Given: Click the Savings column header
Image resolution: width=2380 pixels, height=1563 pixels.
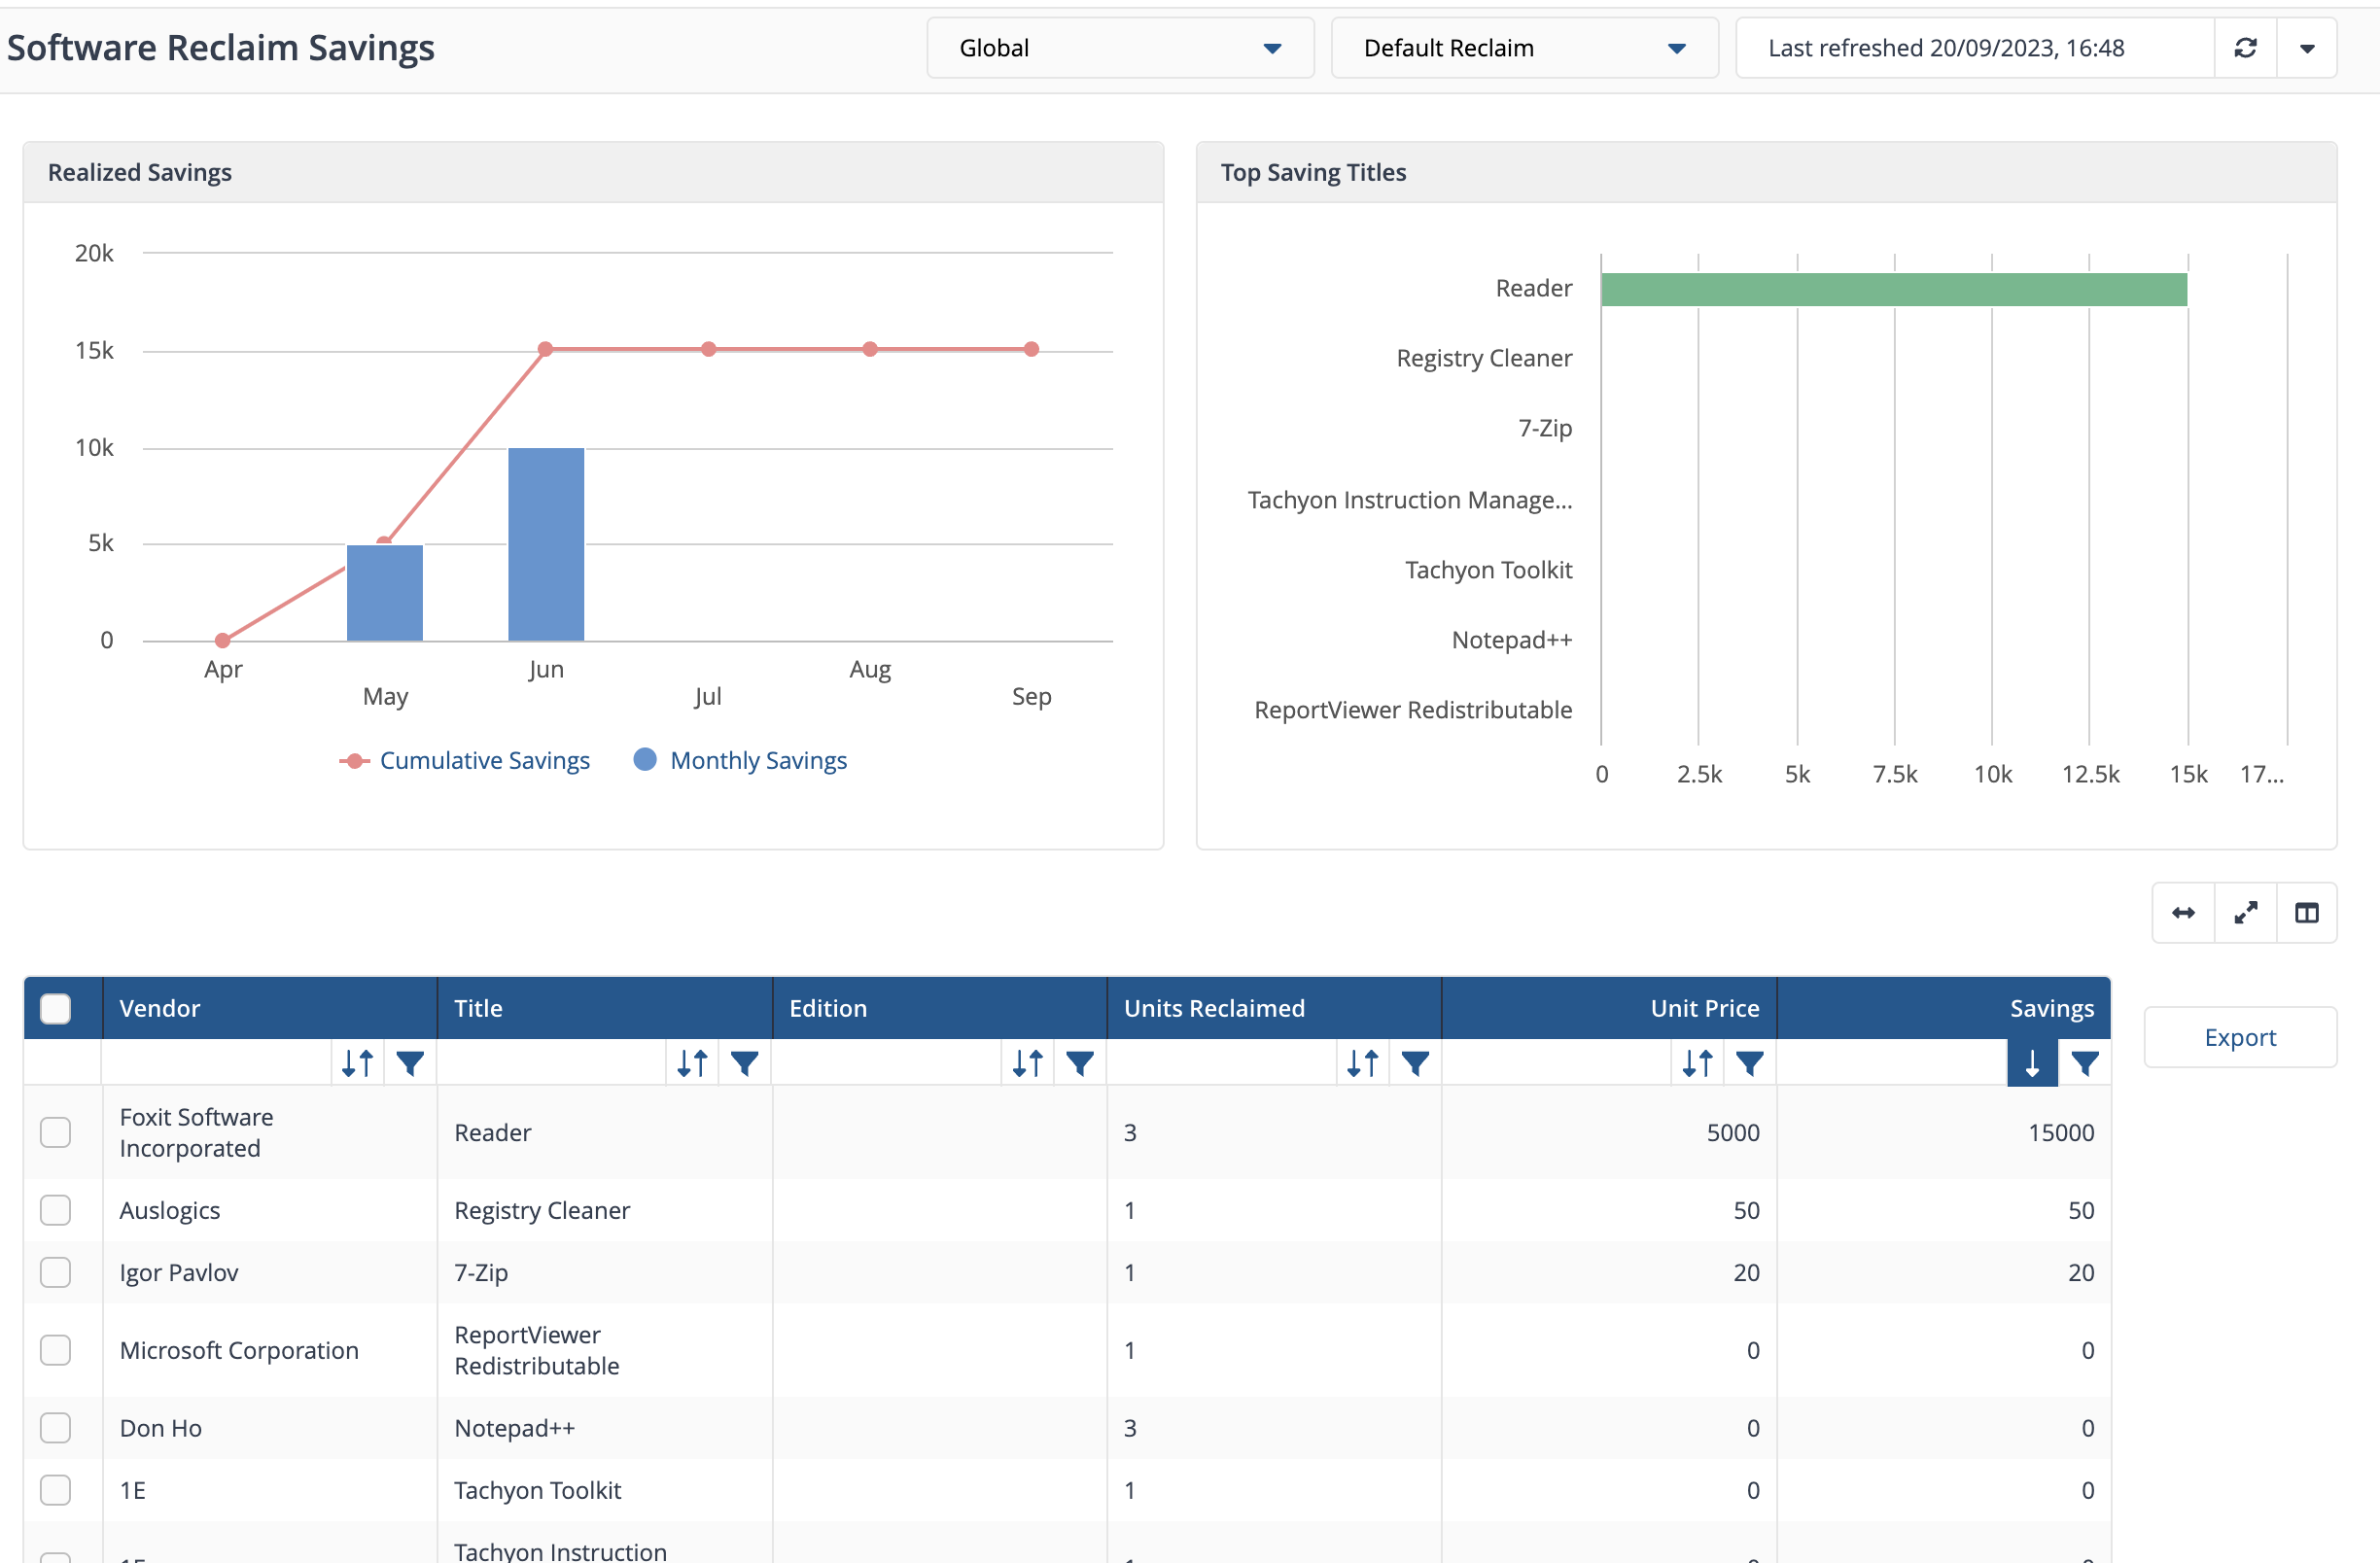Looking at the screenshot, I should pyautogui.click(x=1944, y=1008).
